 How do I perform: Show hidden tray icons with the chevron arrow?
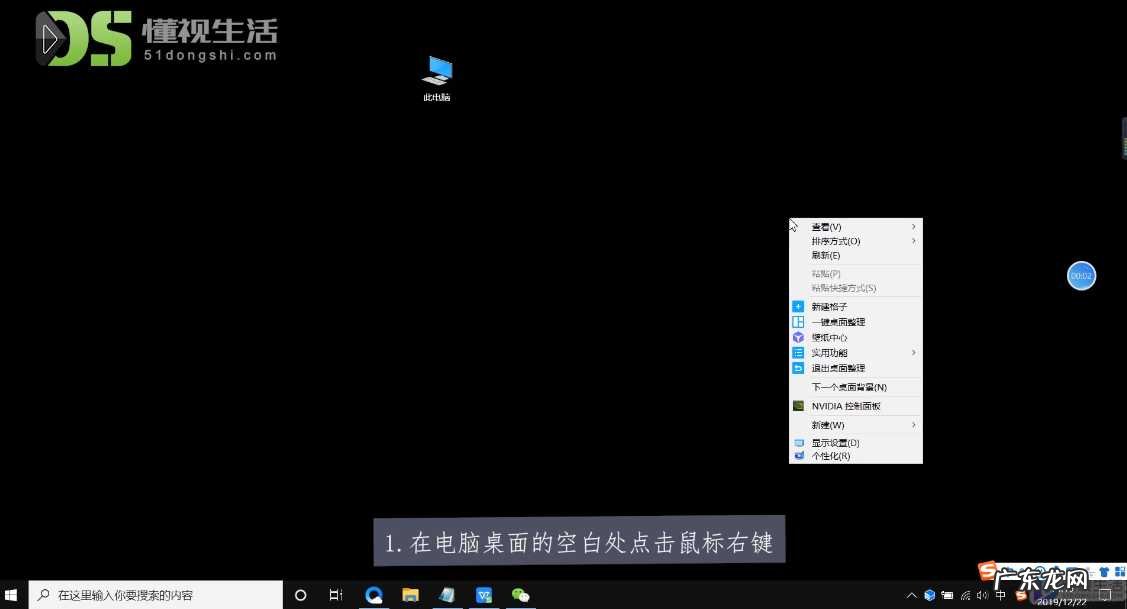pos(912,595)
